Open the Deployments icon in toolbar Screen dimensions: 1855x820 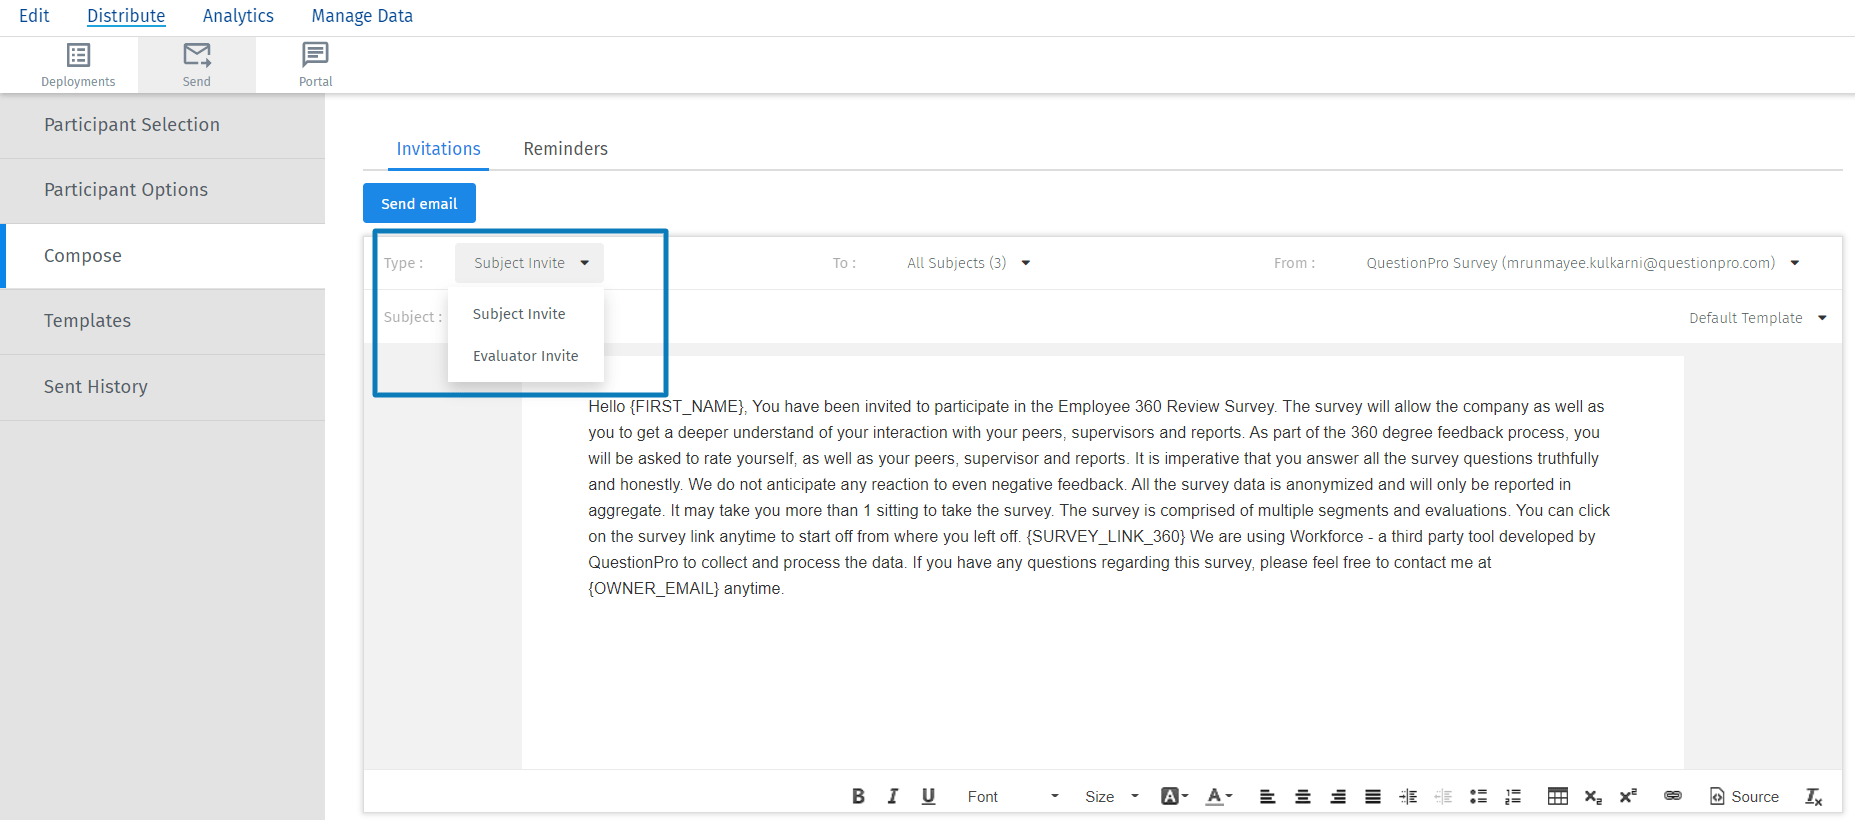point(78,65)
